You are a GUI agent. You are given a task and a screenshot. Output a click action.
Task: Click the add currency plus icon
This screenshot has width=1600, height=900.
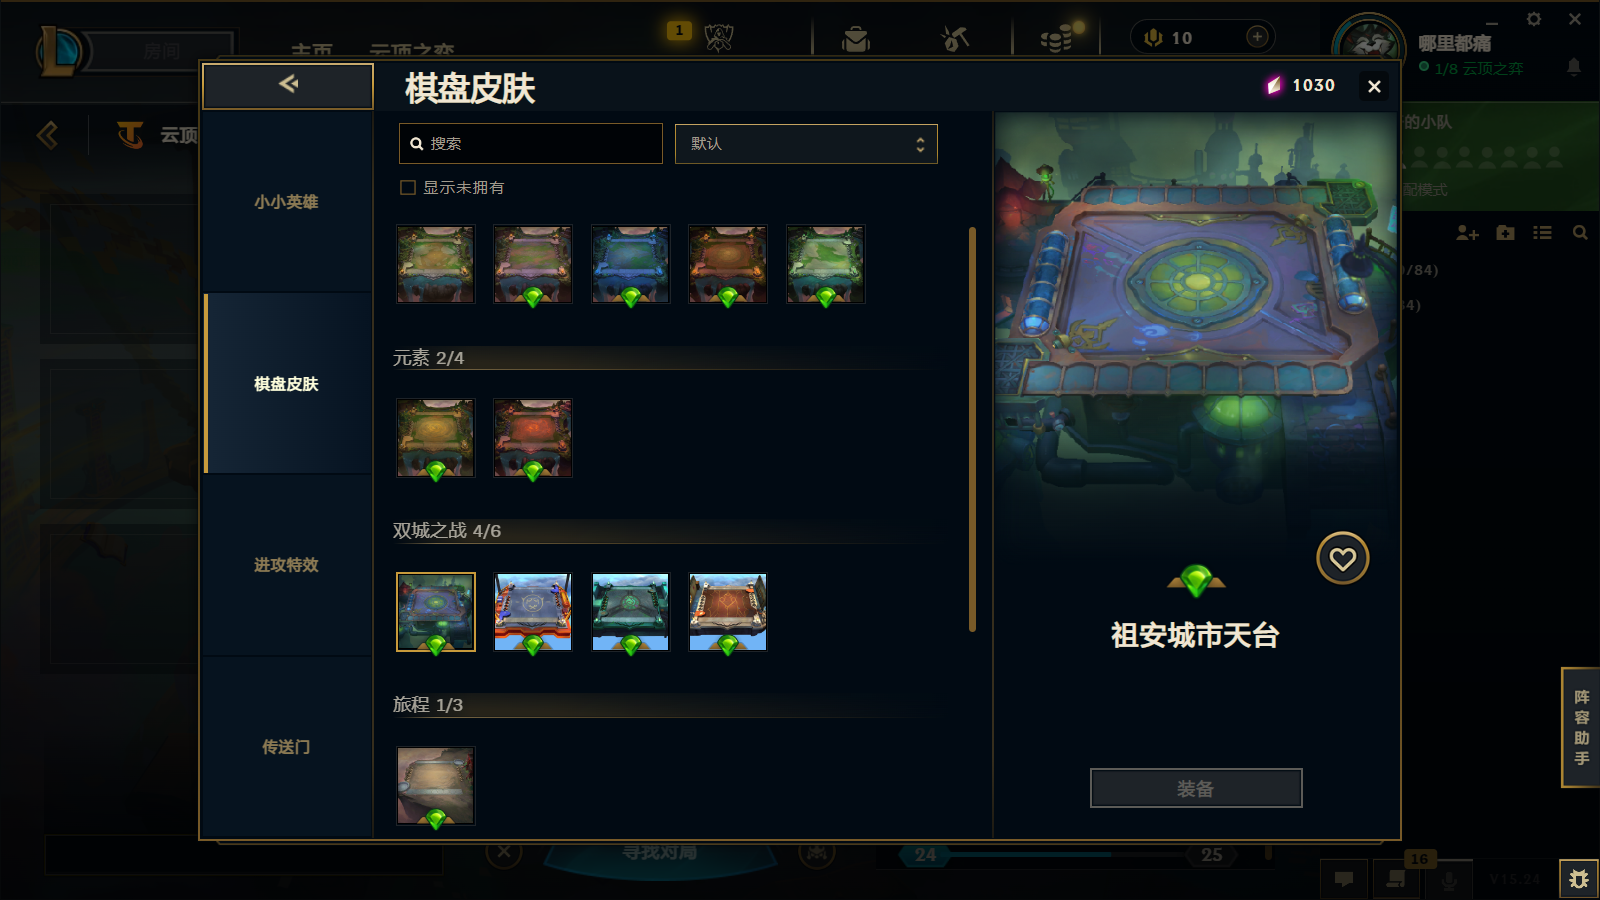(1257, 37)
